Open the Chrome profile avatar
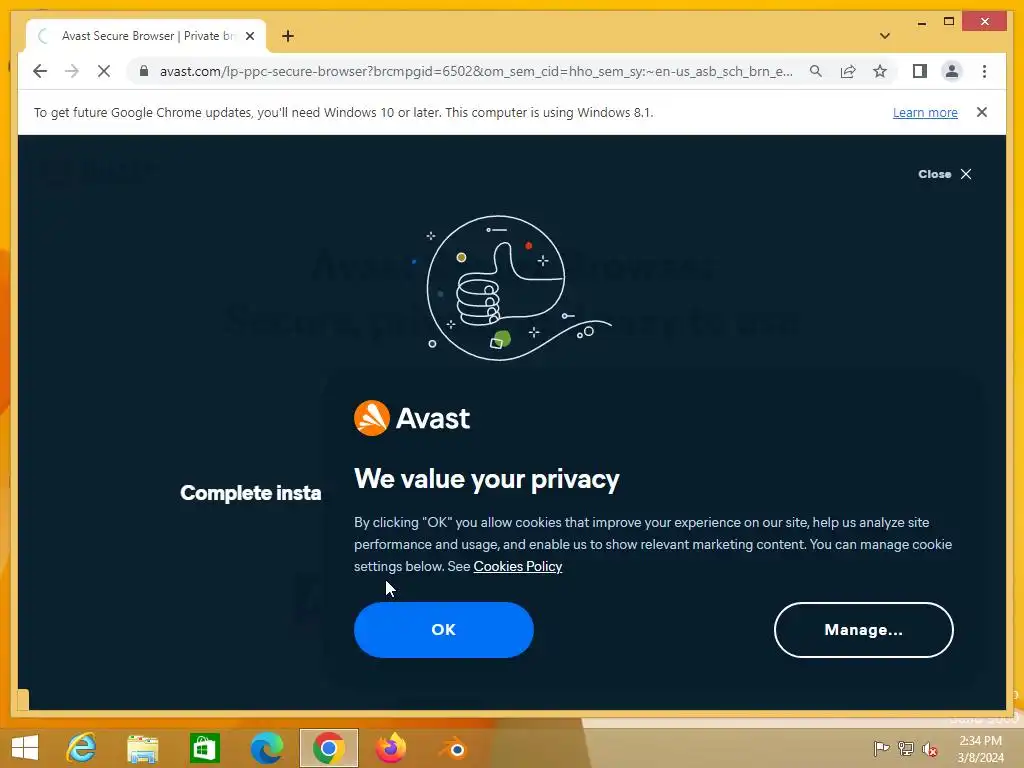Viewport: 1024px width, 768px height. tap(952, 71)
